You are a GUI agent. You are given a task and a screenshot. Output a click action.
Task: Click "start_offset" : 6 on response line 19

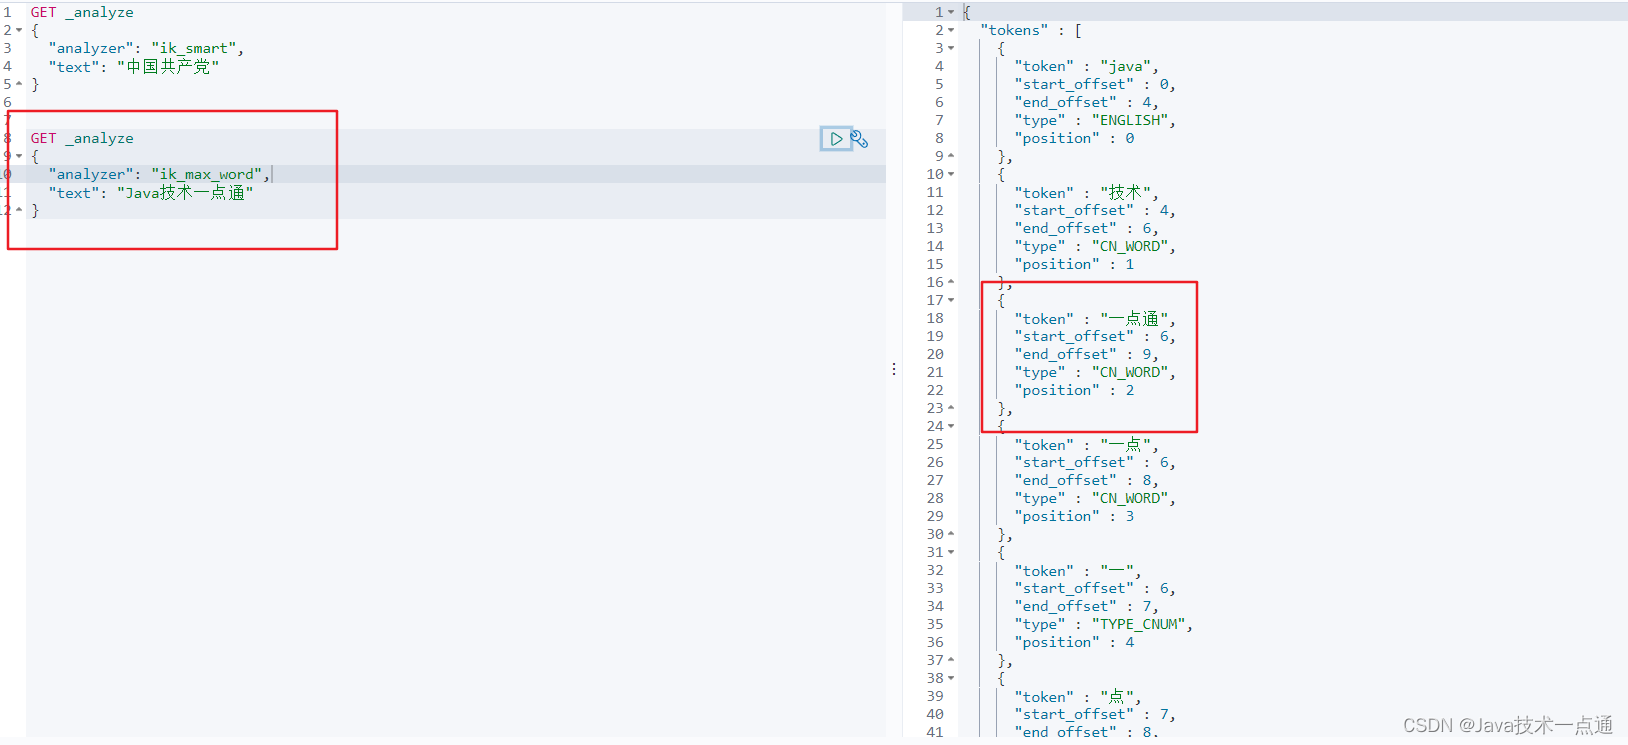1095,336
